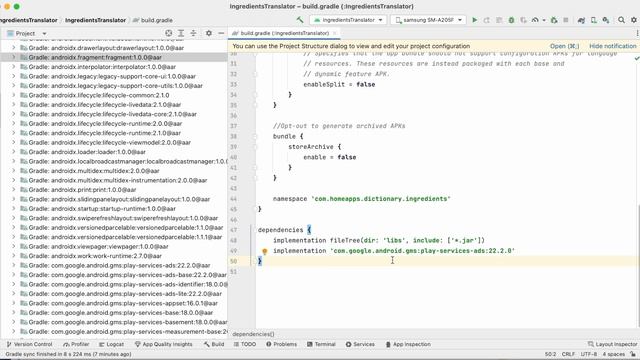Expand androidx.work:work-runtime:2.7.0@aar node
This screenshot has height=360, width=640.
pos(13,256)
